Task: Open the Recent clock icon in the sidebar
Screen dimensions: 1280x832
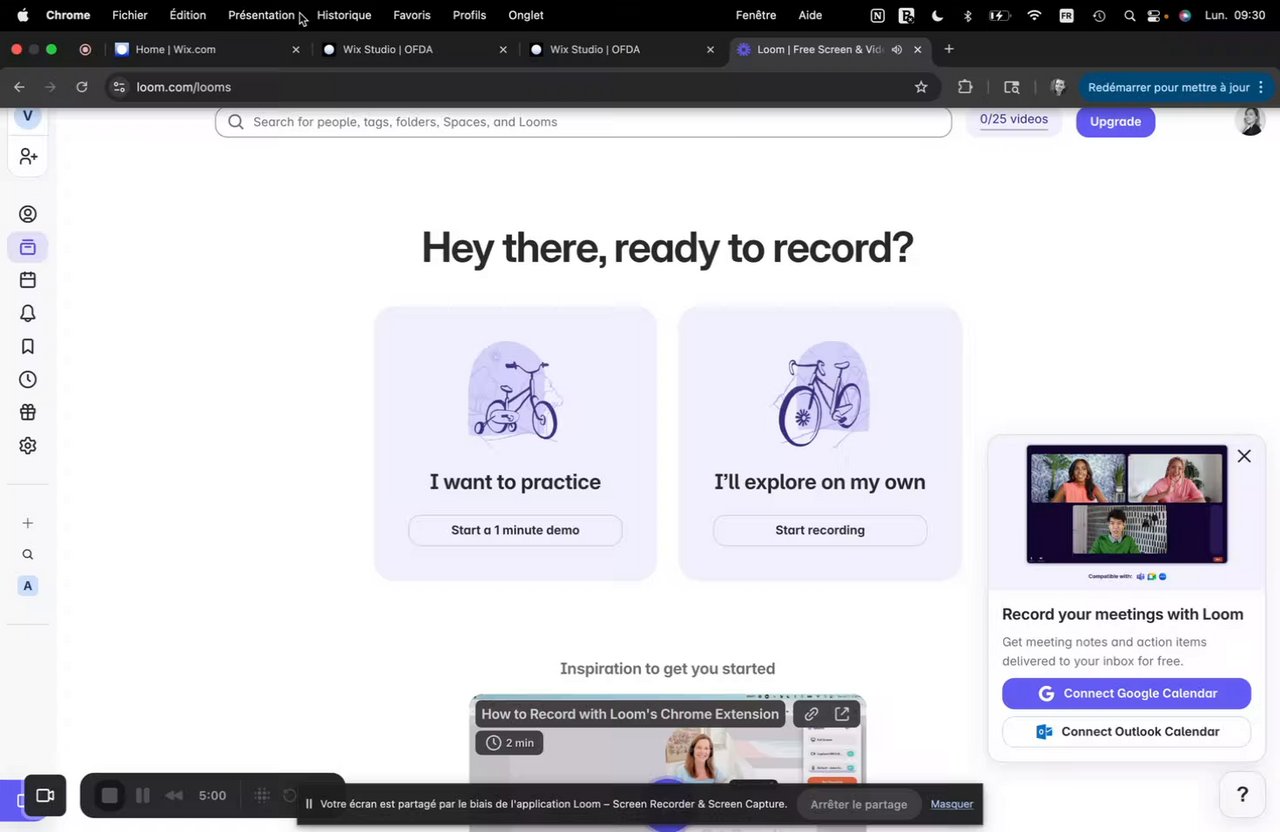Action: 28,379
